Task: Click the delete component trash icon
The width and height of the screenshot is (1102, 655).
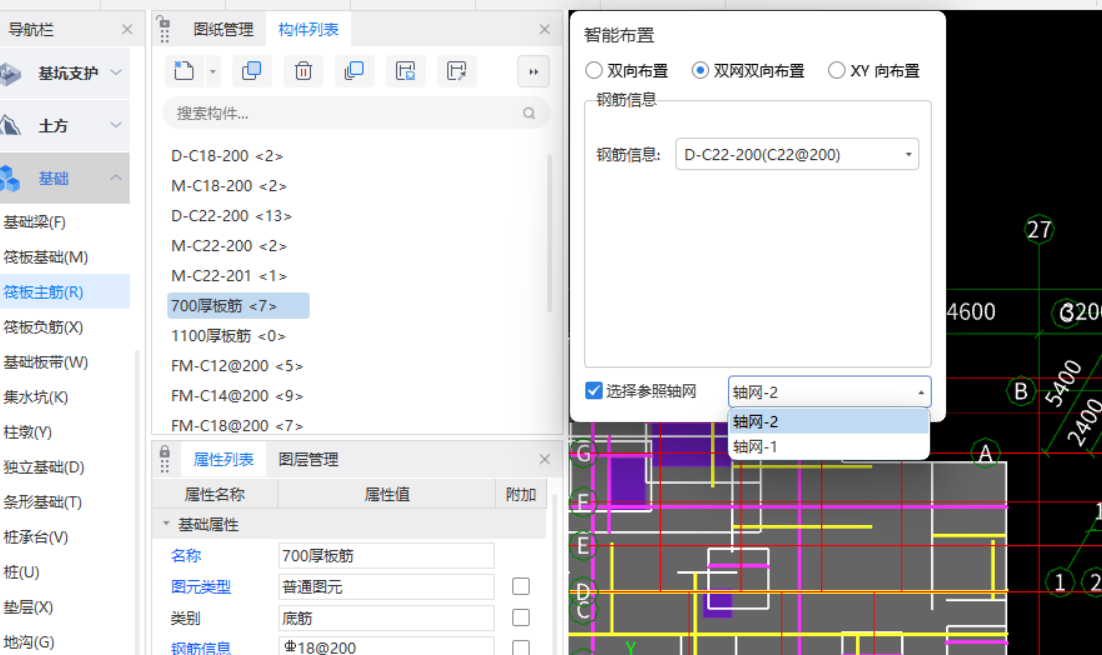Action: pos(303,71)
